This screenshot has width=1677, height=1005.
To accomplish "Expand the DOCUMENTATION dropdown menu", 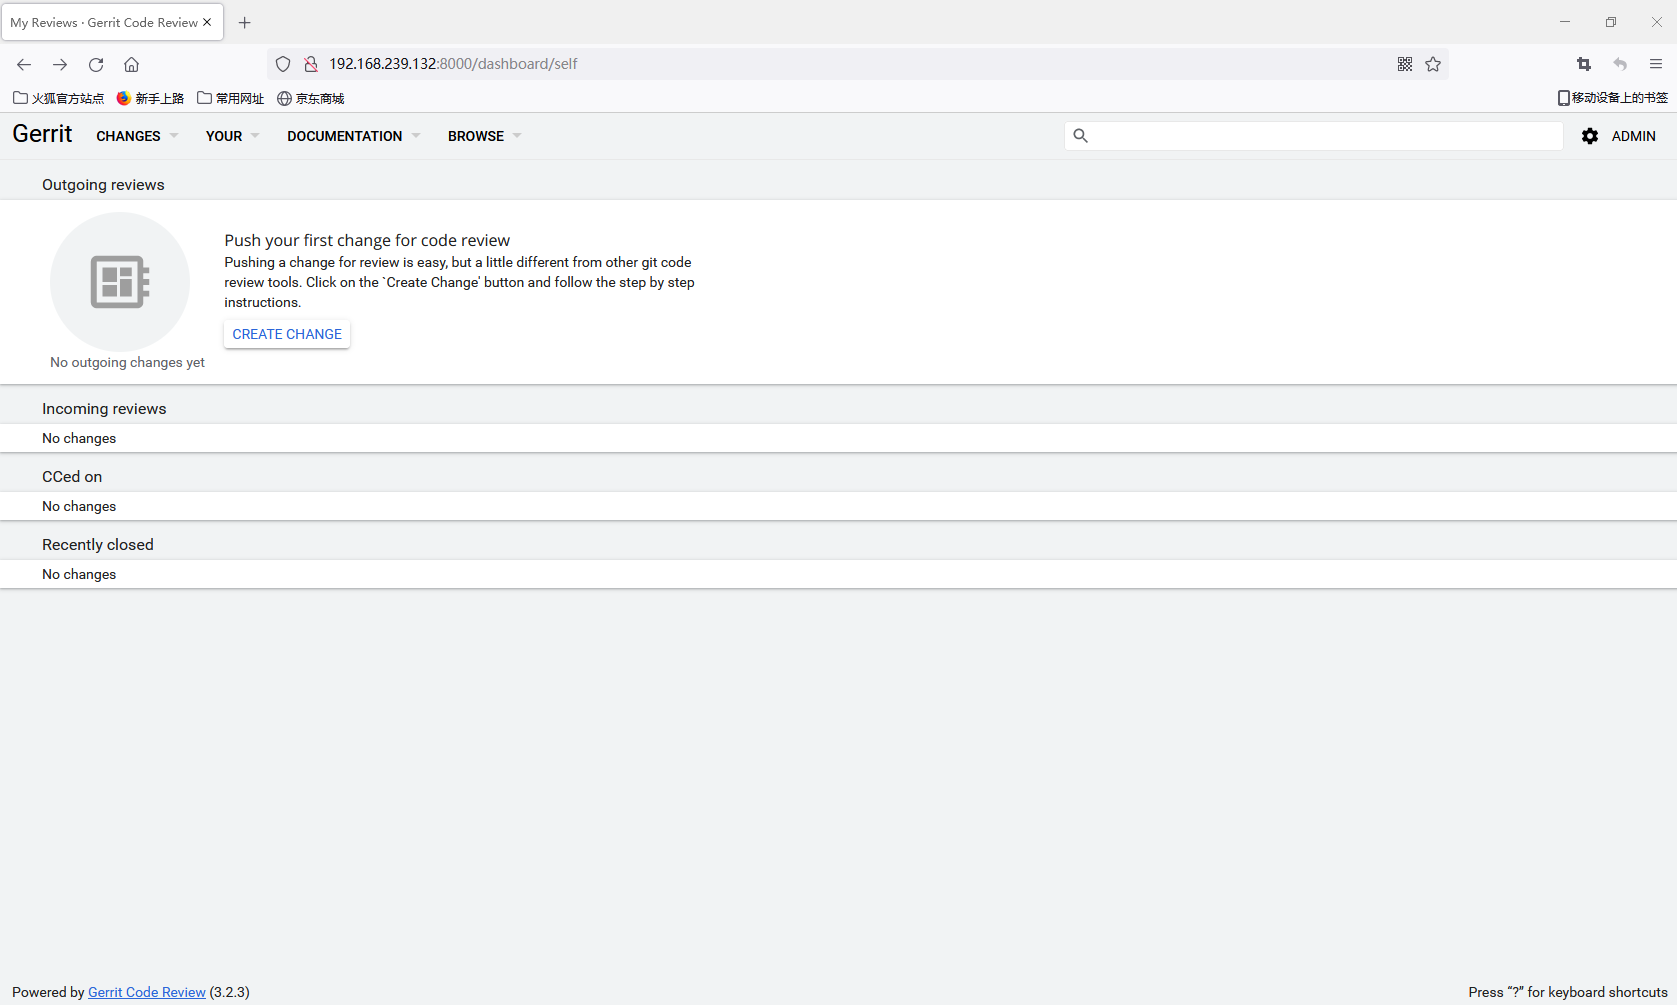I will point(353,136).
